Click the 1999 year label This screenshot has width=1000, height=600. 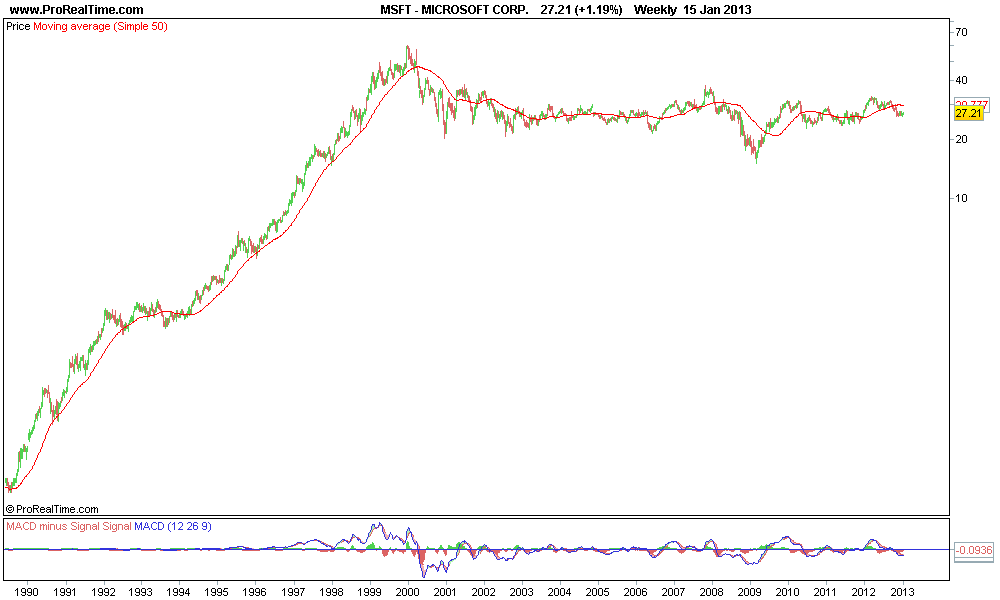pyautogui.click(x=369, y=592)
